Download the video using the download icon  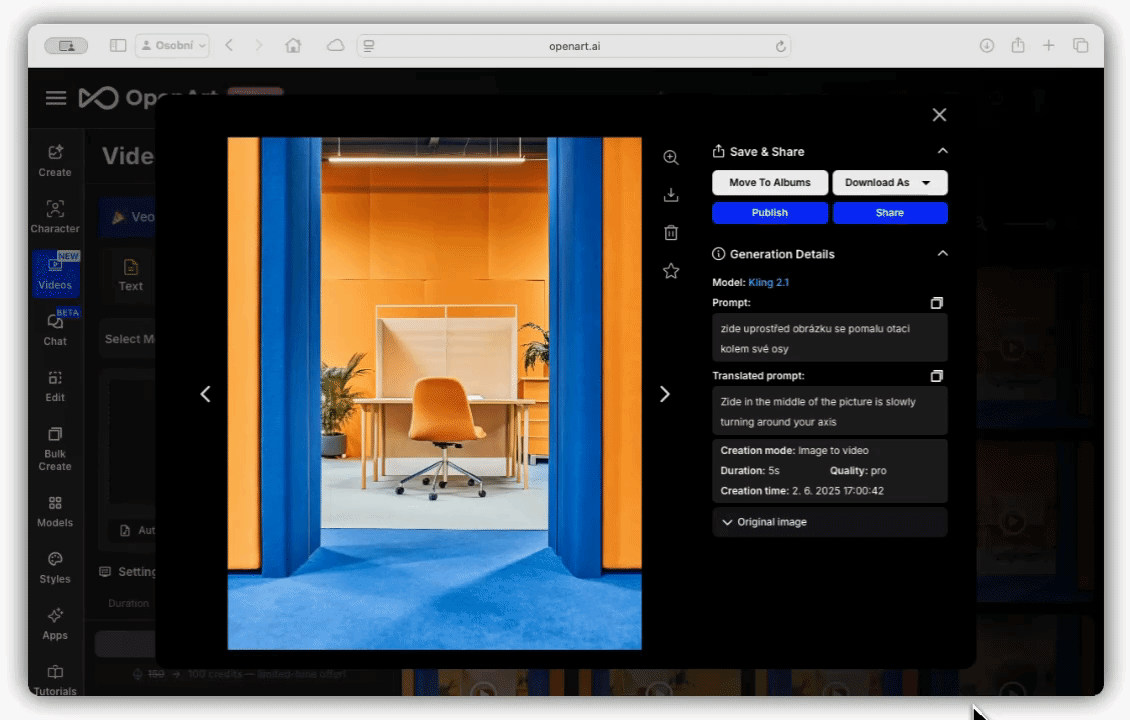pyautogui.click(x=671, y=195)
